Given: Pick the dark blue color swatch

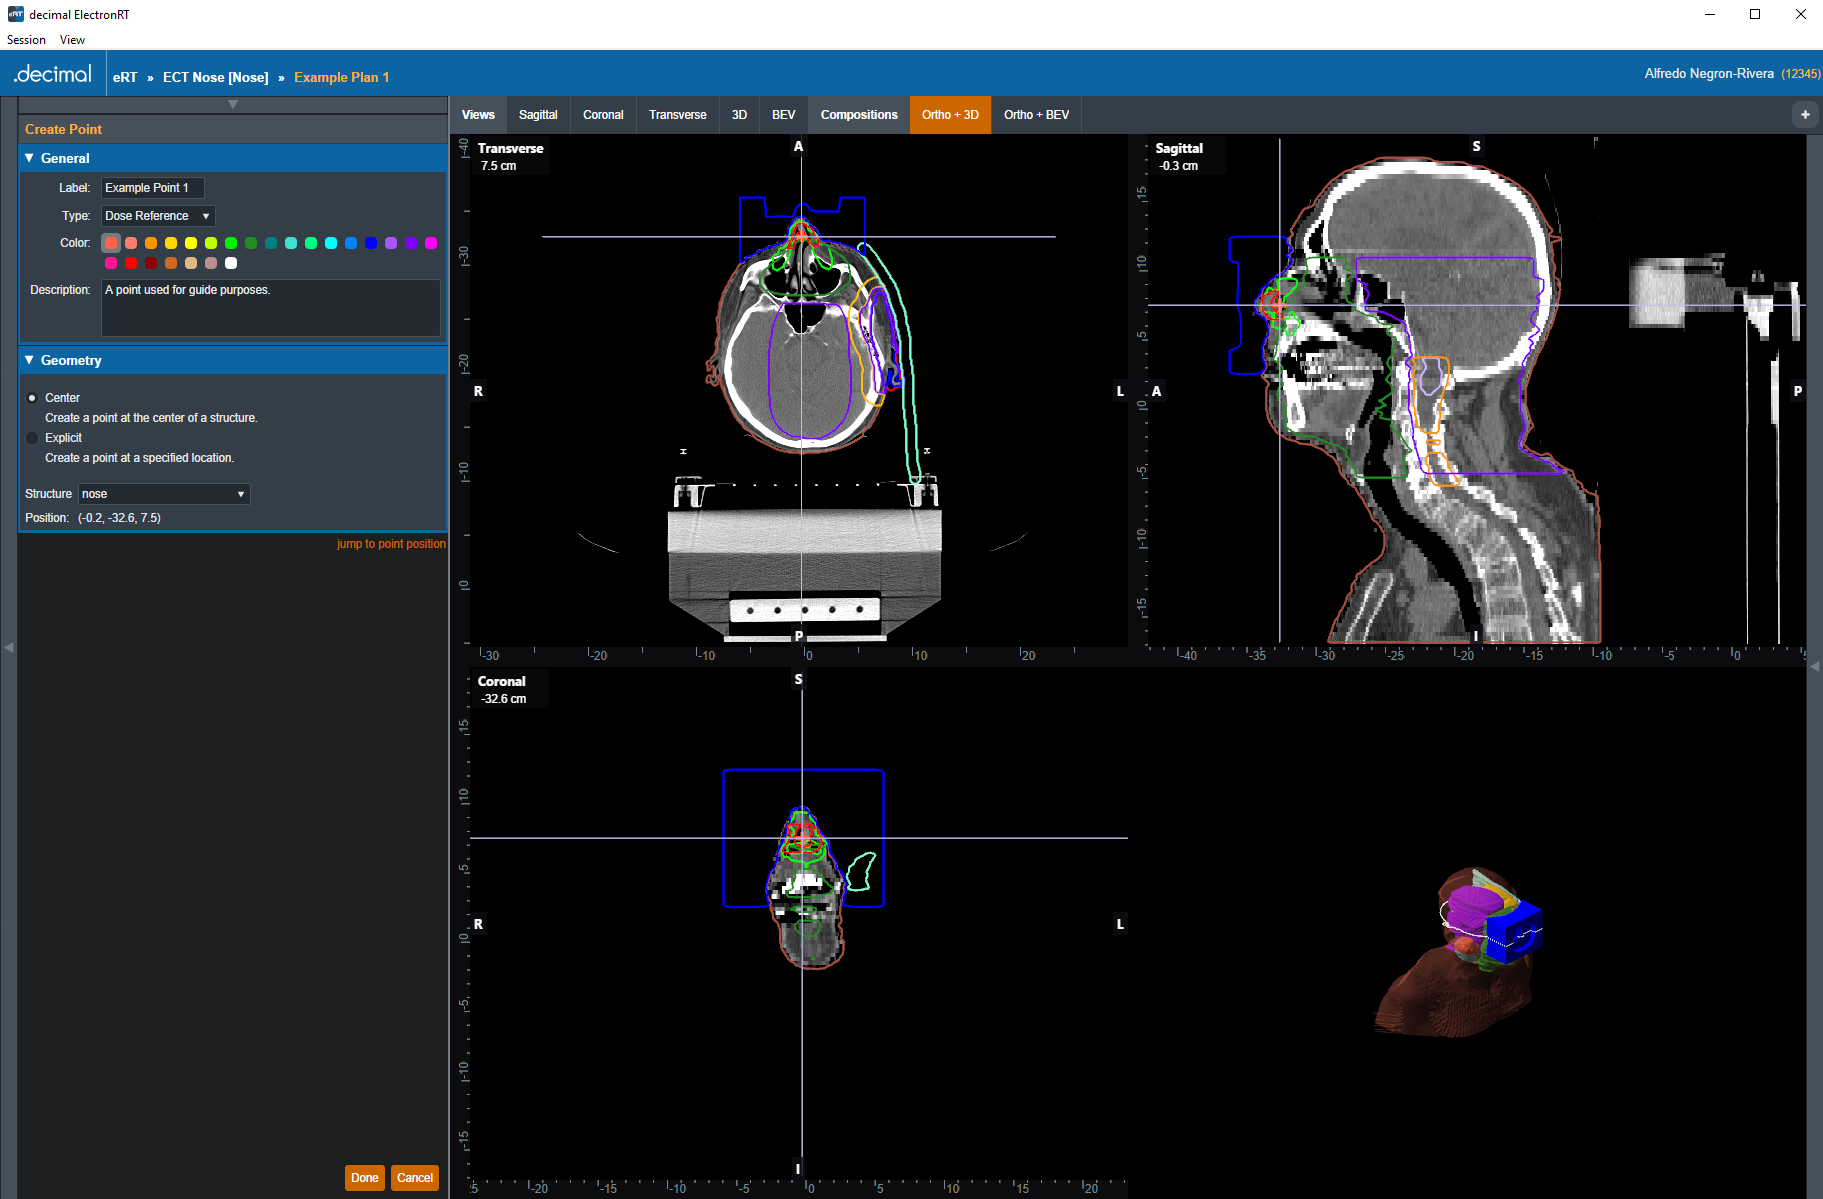Looking at the screenshot, I should (x=371, y=243).
